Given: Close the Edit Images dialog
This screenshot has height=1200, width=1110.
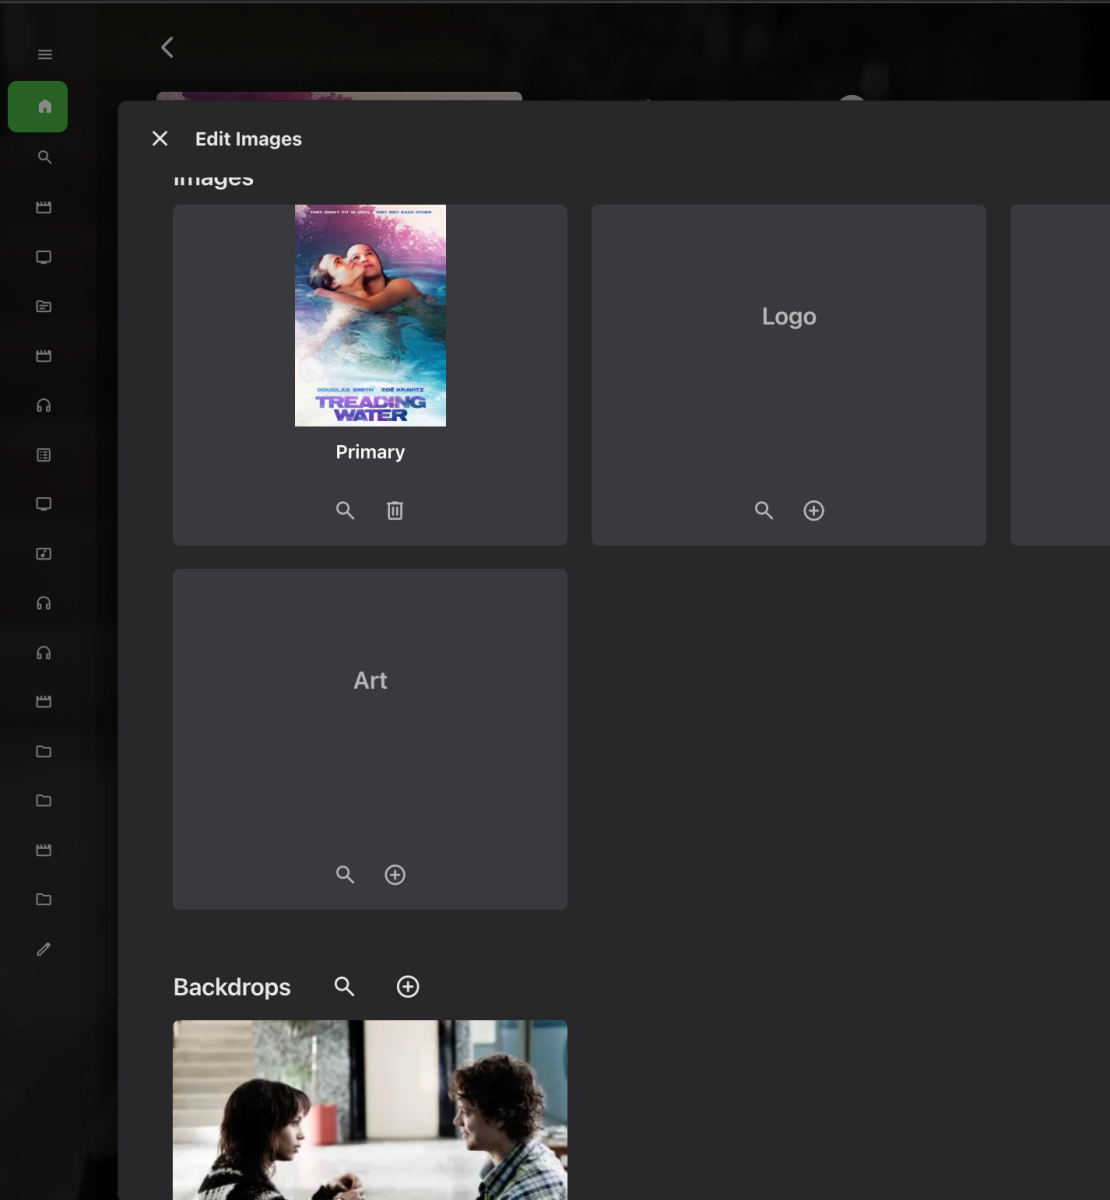Looking at the screenshot, I should click(160, 139).
